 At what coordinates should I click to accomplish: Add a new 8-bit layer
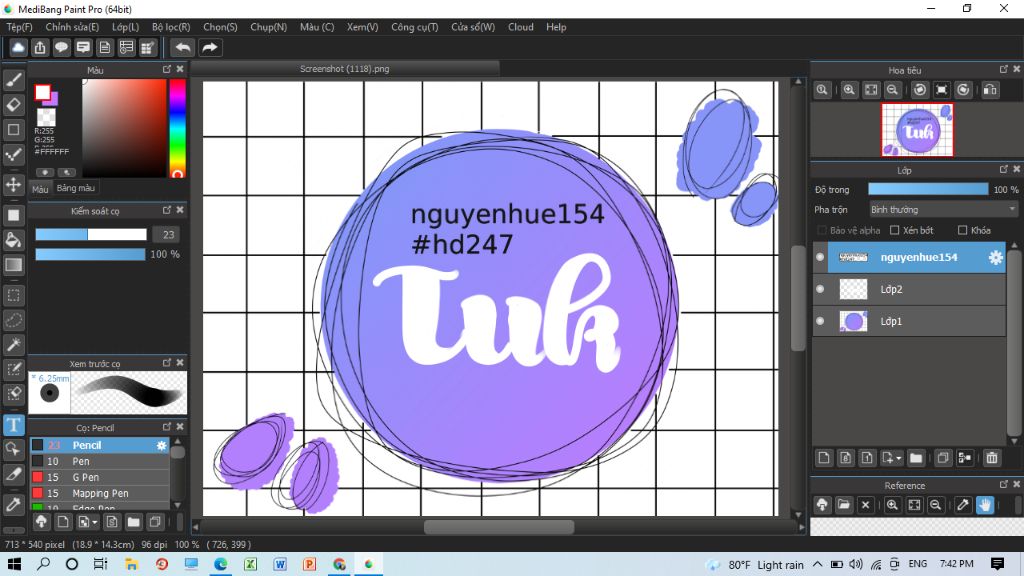coord(845,458)
